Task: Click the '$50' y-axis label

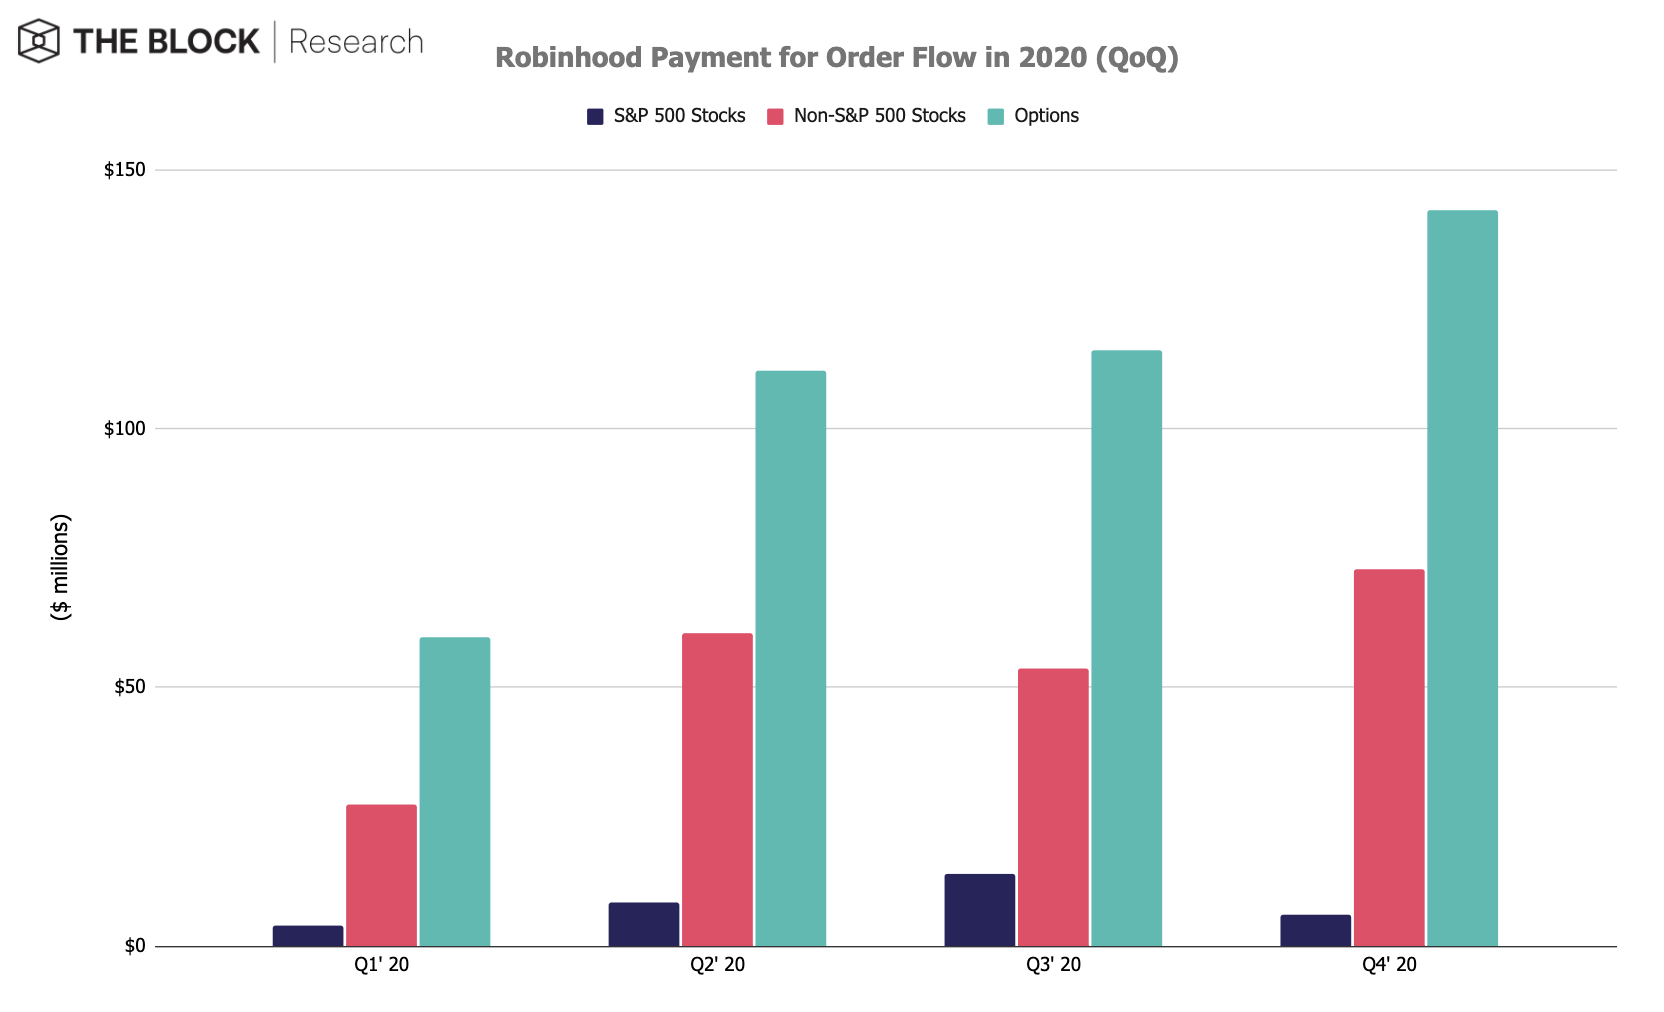Action: click(x=130, y=687)
